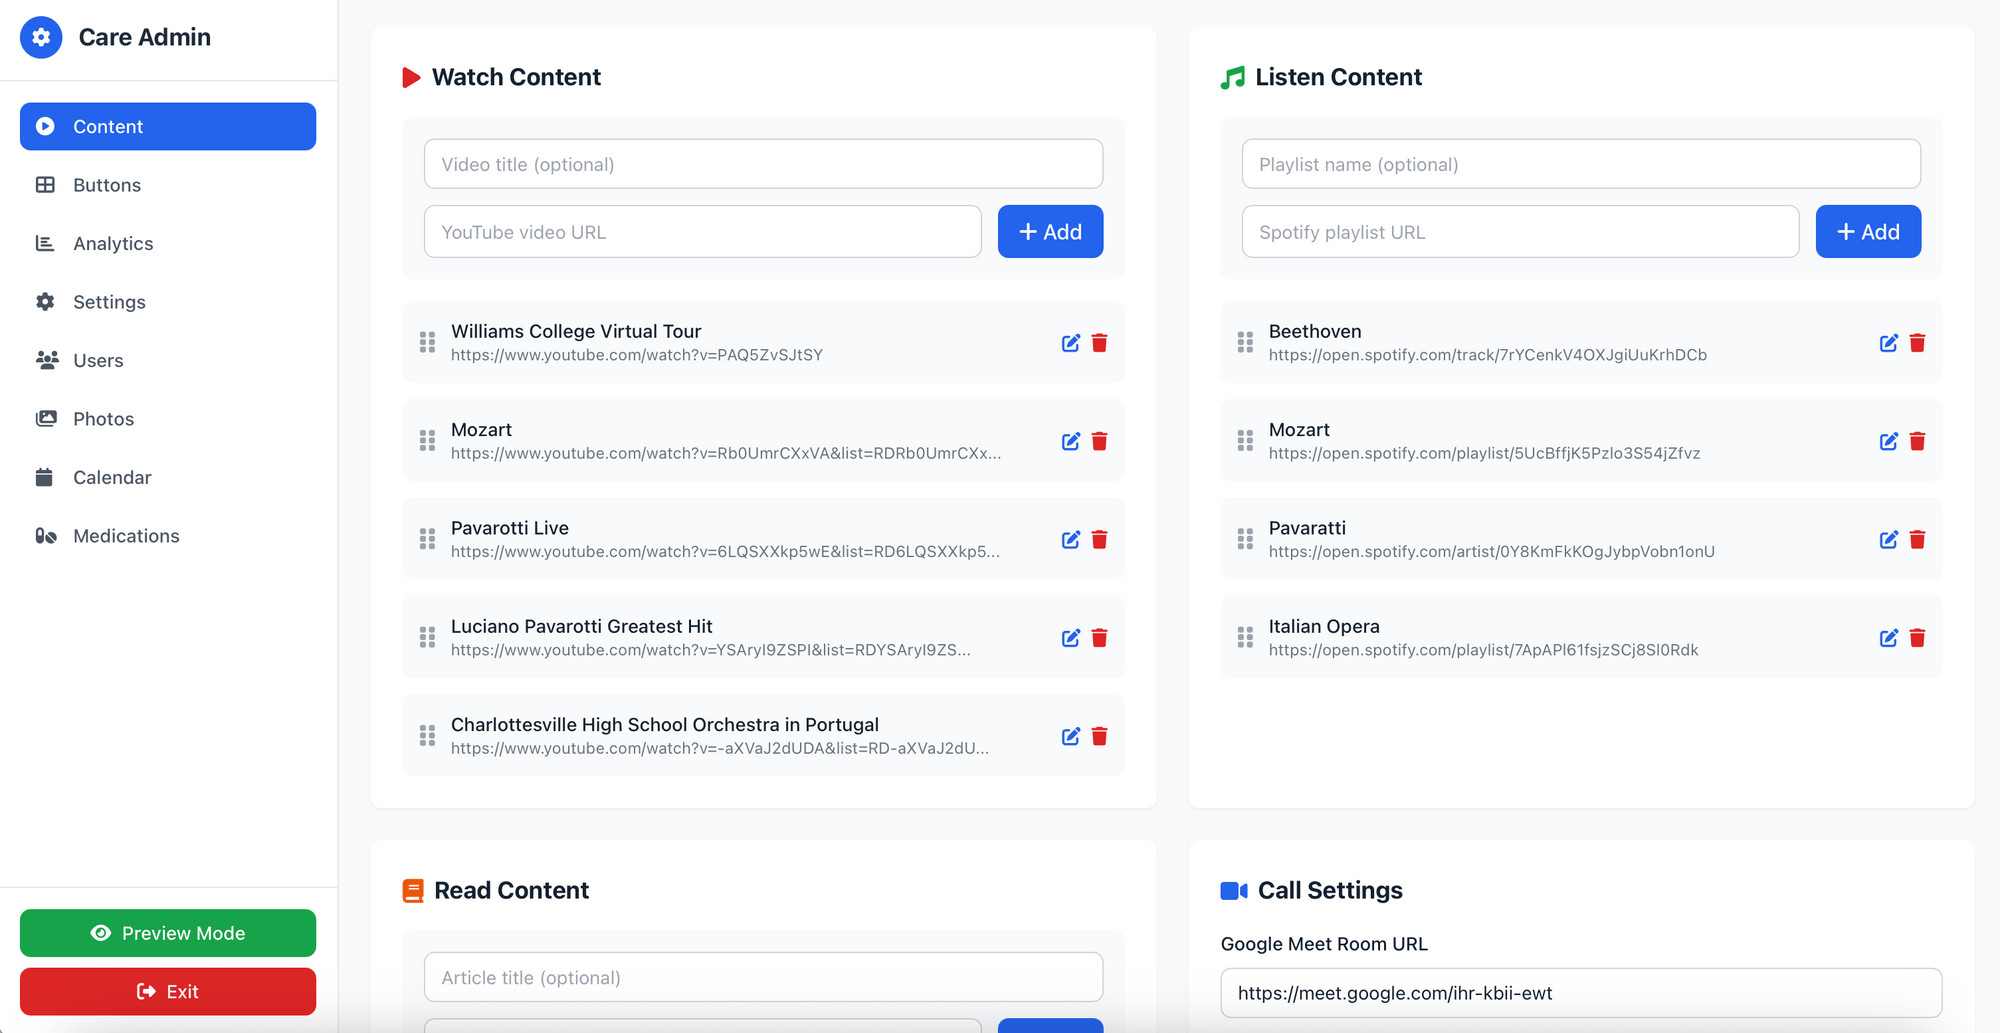Open the Analytics section in the sidebar
The height and width of the screenshot is (1033, 2000).
[112, 243]
